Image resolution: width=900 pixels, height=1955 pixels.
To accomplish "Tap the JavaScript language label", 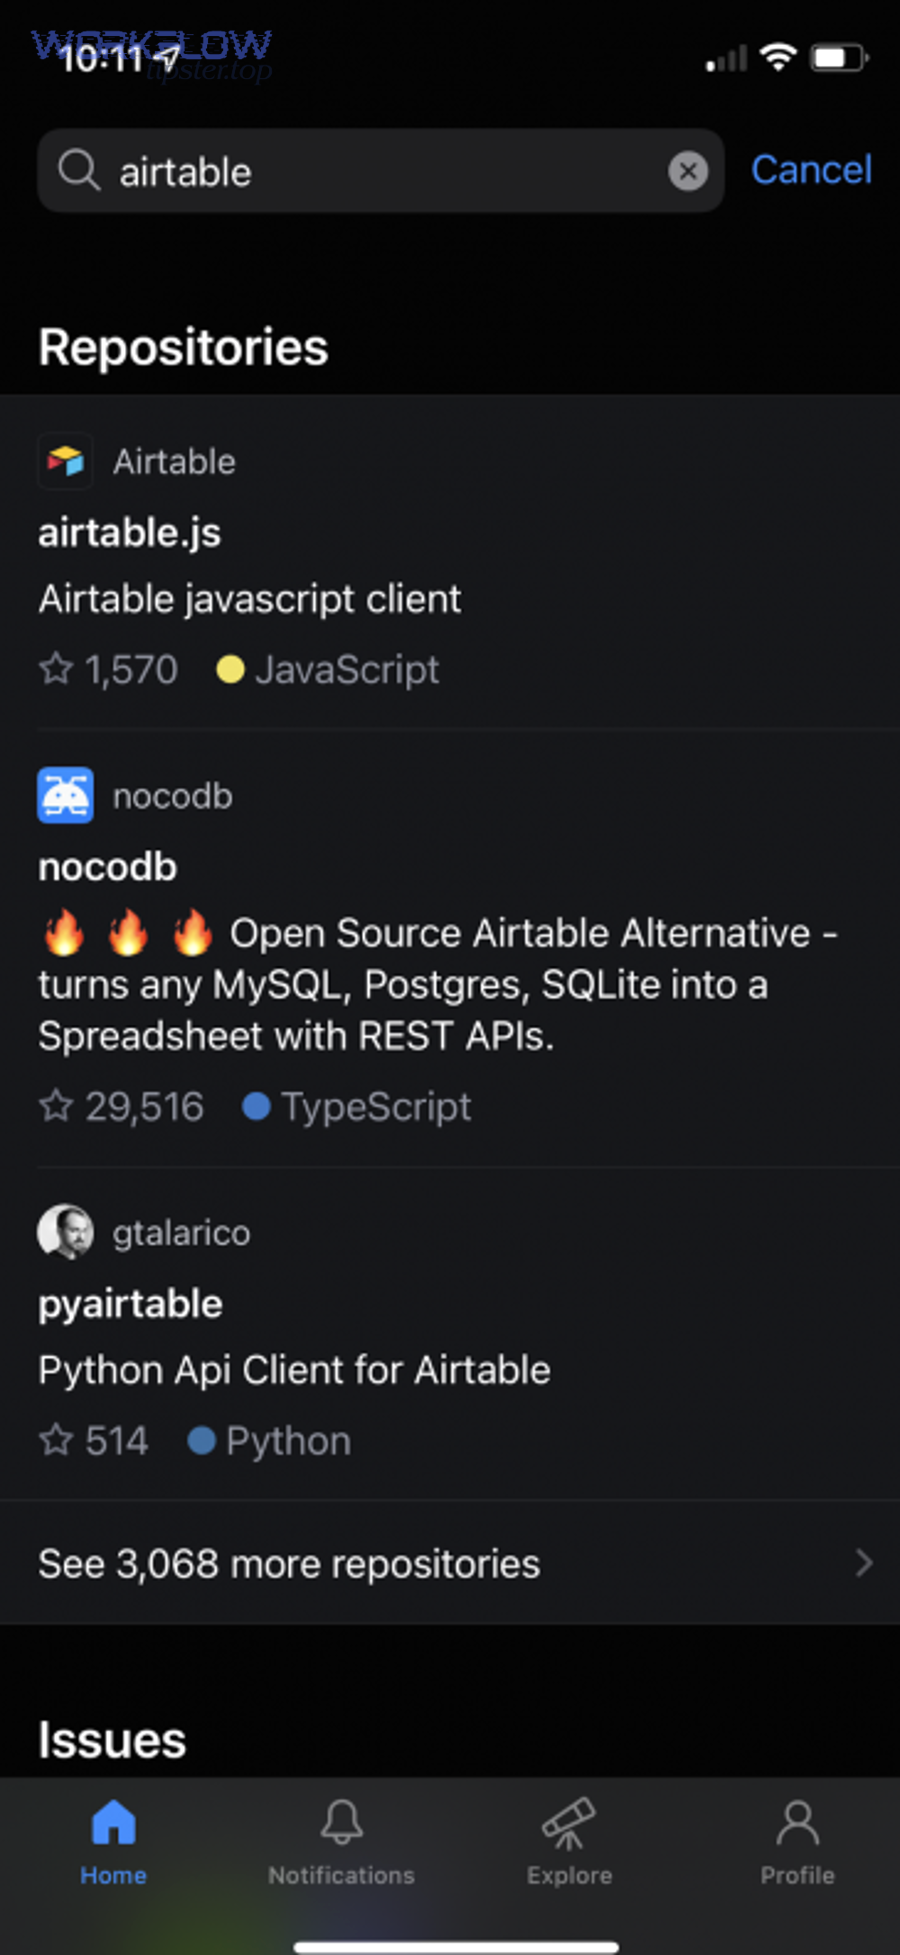I will 347,669.
